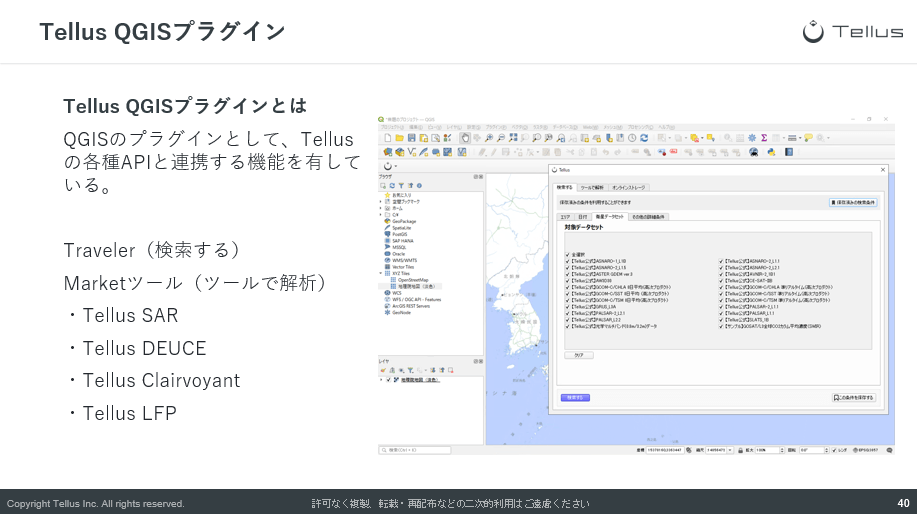The image size is (917, 514).
Task: Click the クリア button
Action: [578, 355]
